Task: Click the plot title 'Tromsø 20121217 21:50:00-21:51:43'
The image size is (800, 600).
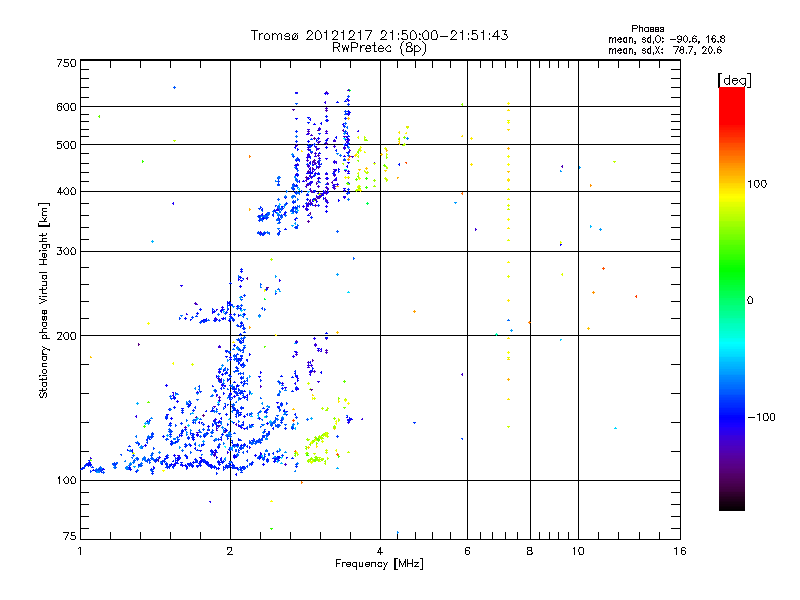Action: 379,35
